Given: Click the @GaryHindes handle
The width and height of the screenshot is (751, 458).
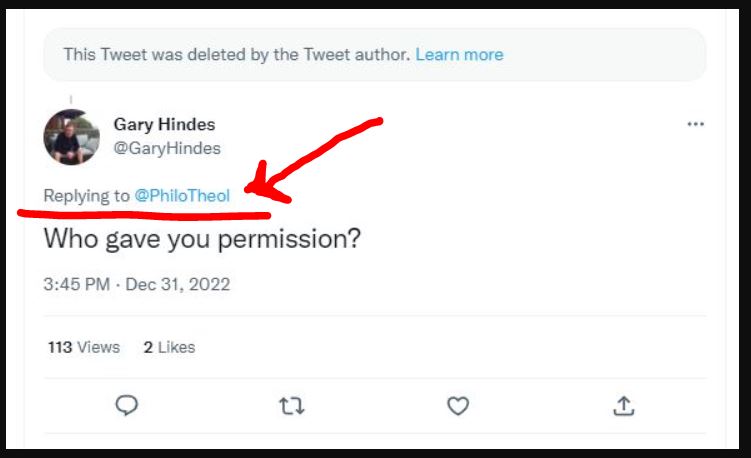Looking at the screenshot, I should click(x=167, y=148).
